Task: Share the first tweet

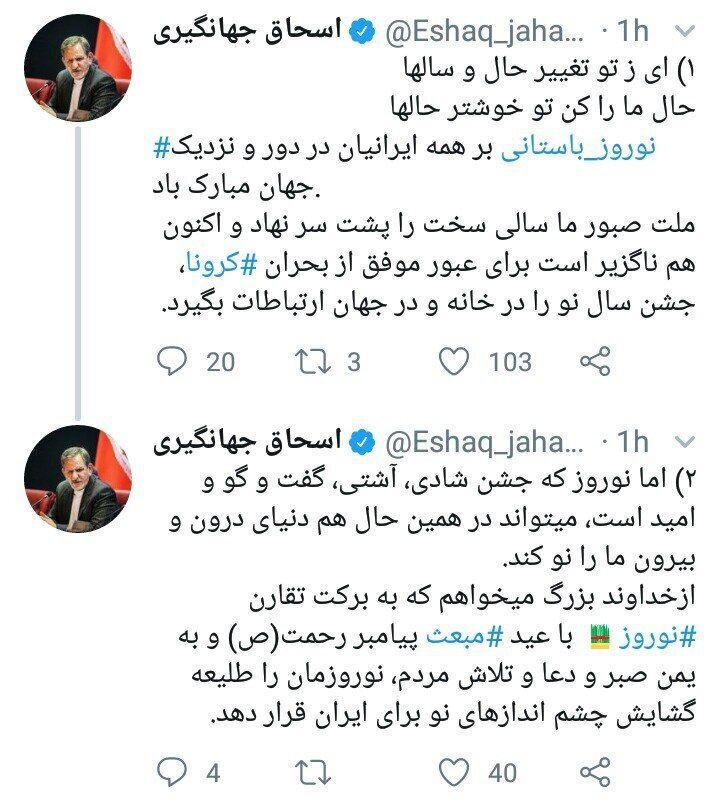Action: click(595, 361)
